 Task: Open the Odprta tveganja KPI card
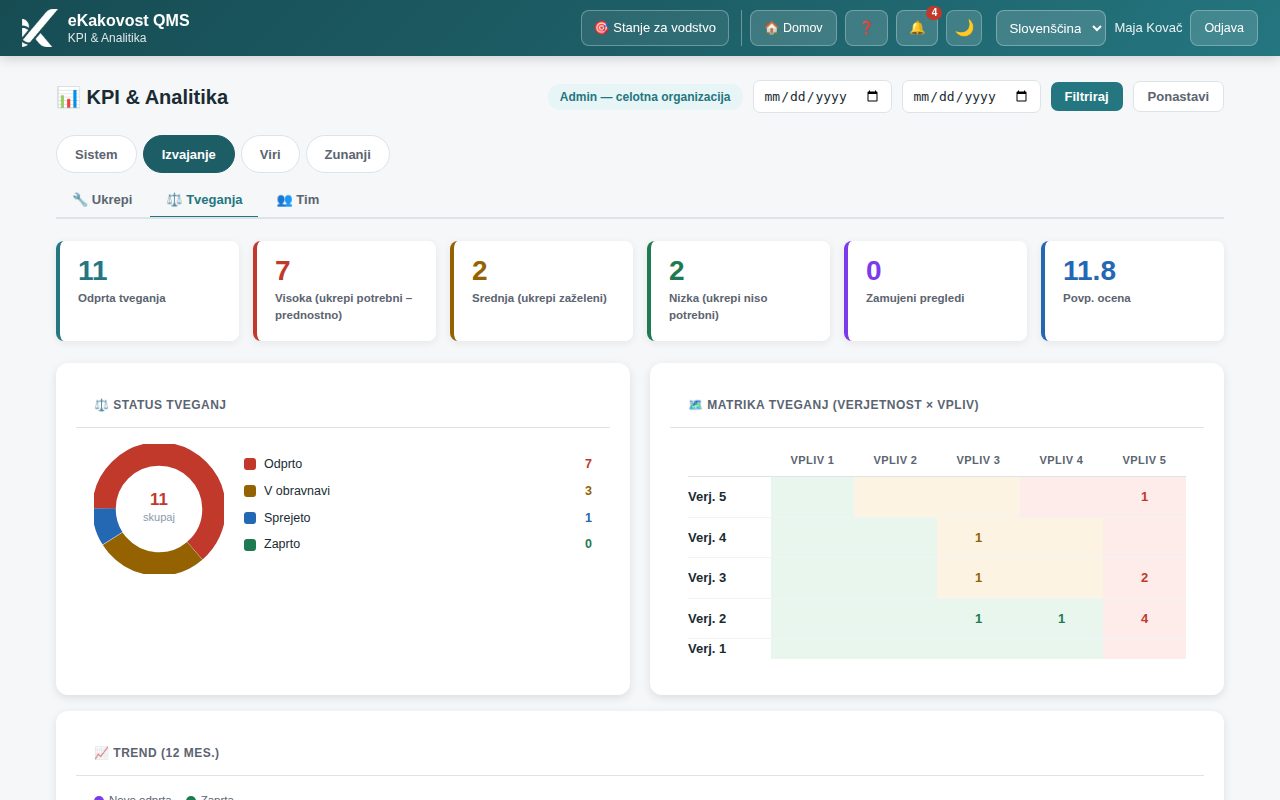(x=148, y=291)
